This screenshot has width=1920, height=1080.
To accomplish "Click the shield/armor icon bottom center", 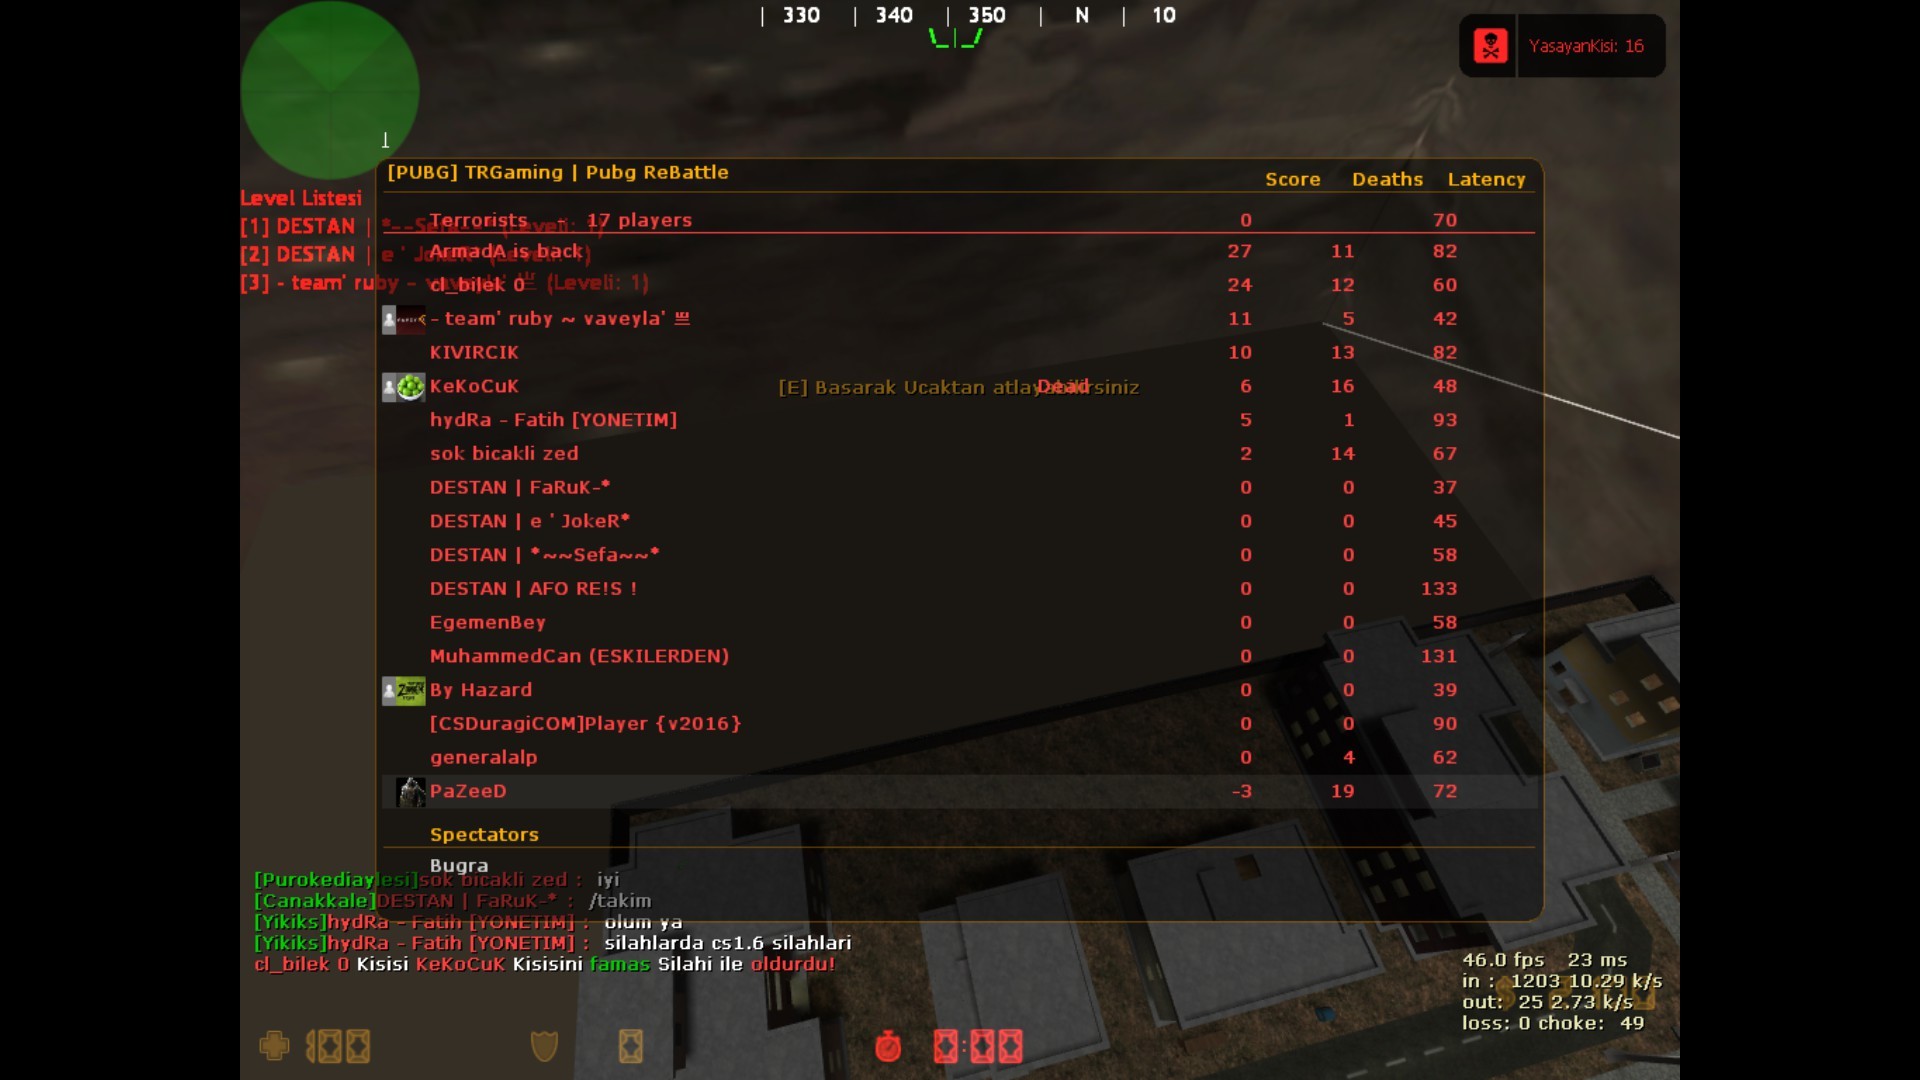I will 545,1046.
